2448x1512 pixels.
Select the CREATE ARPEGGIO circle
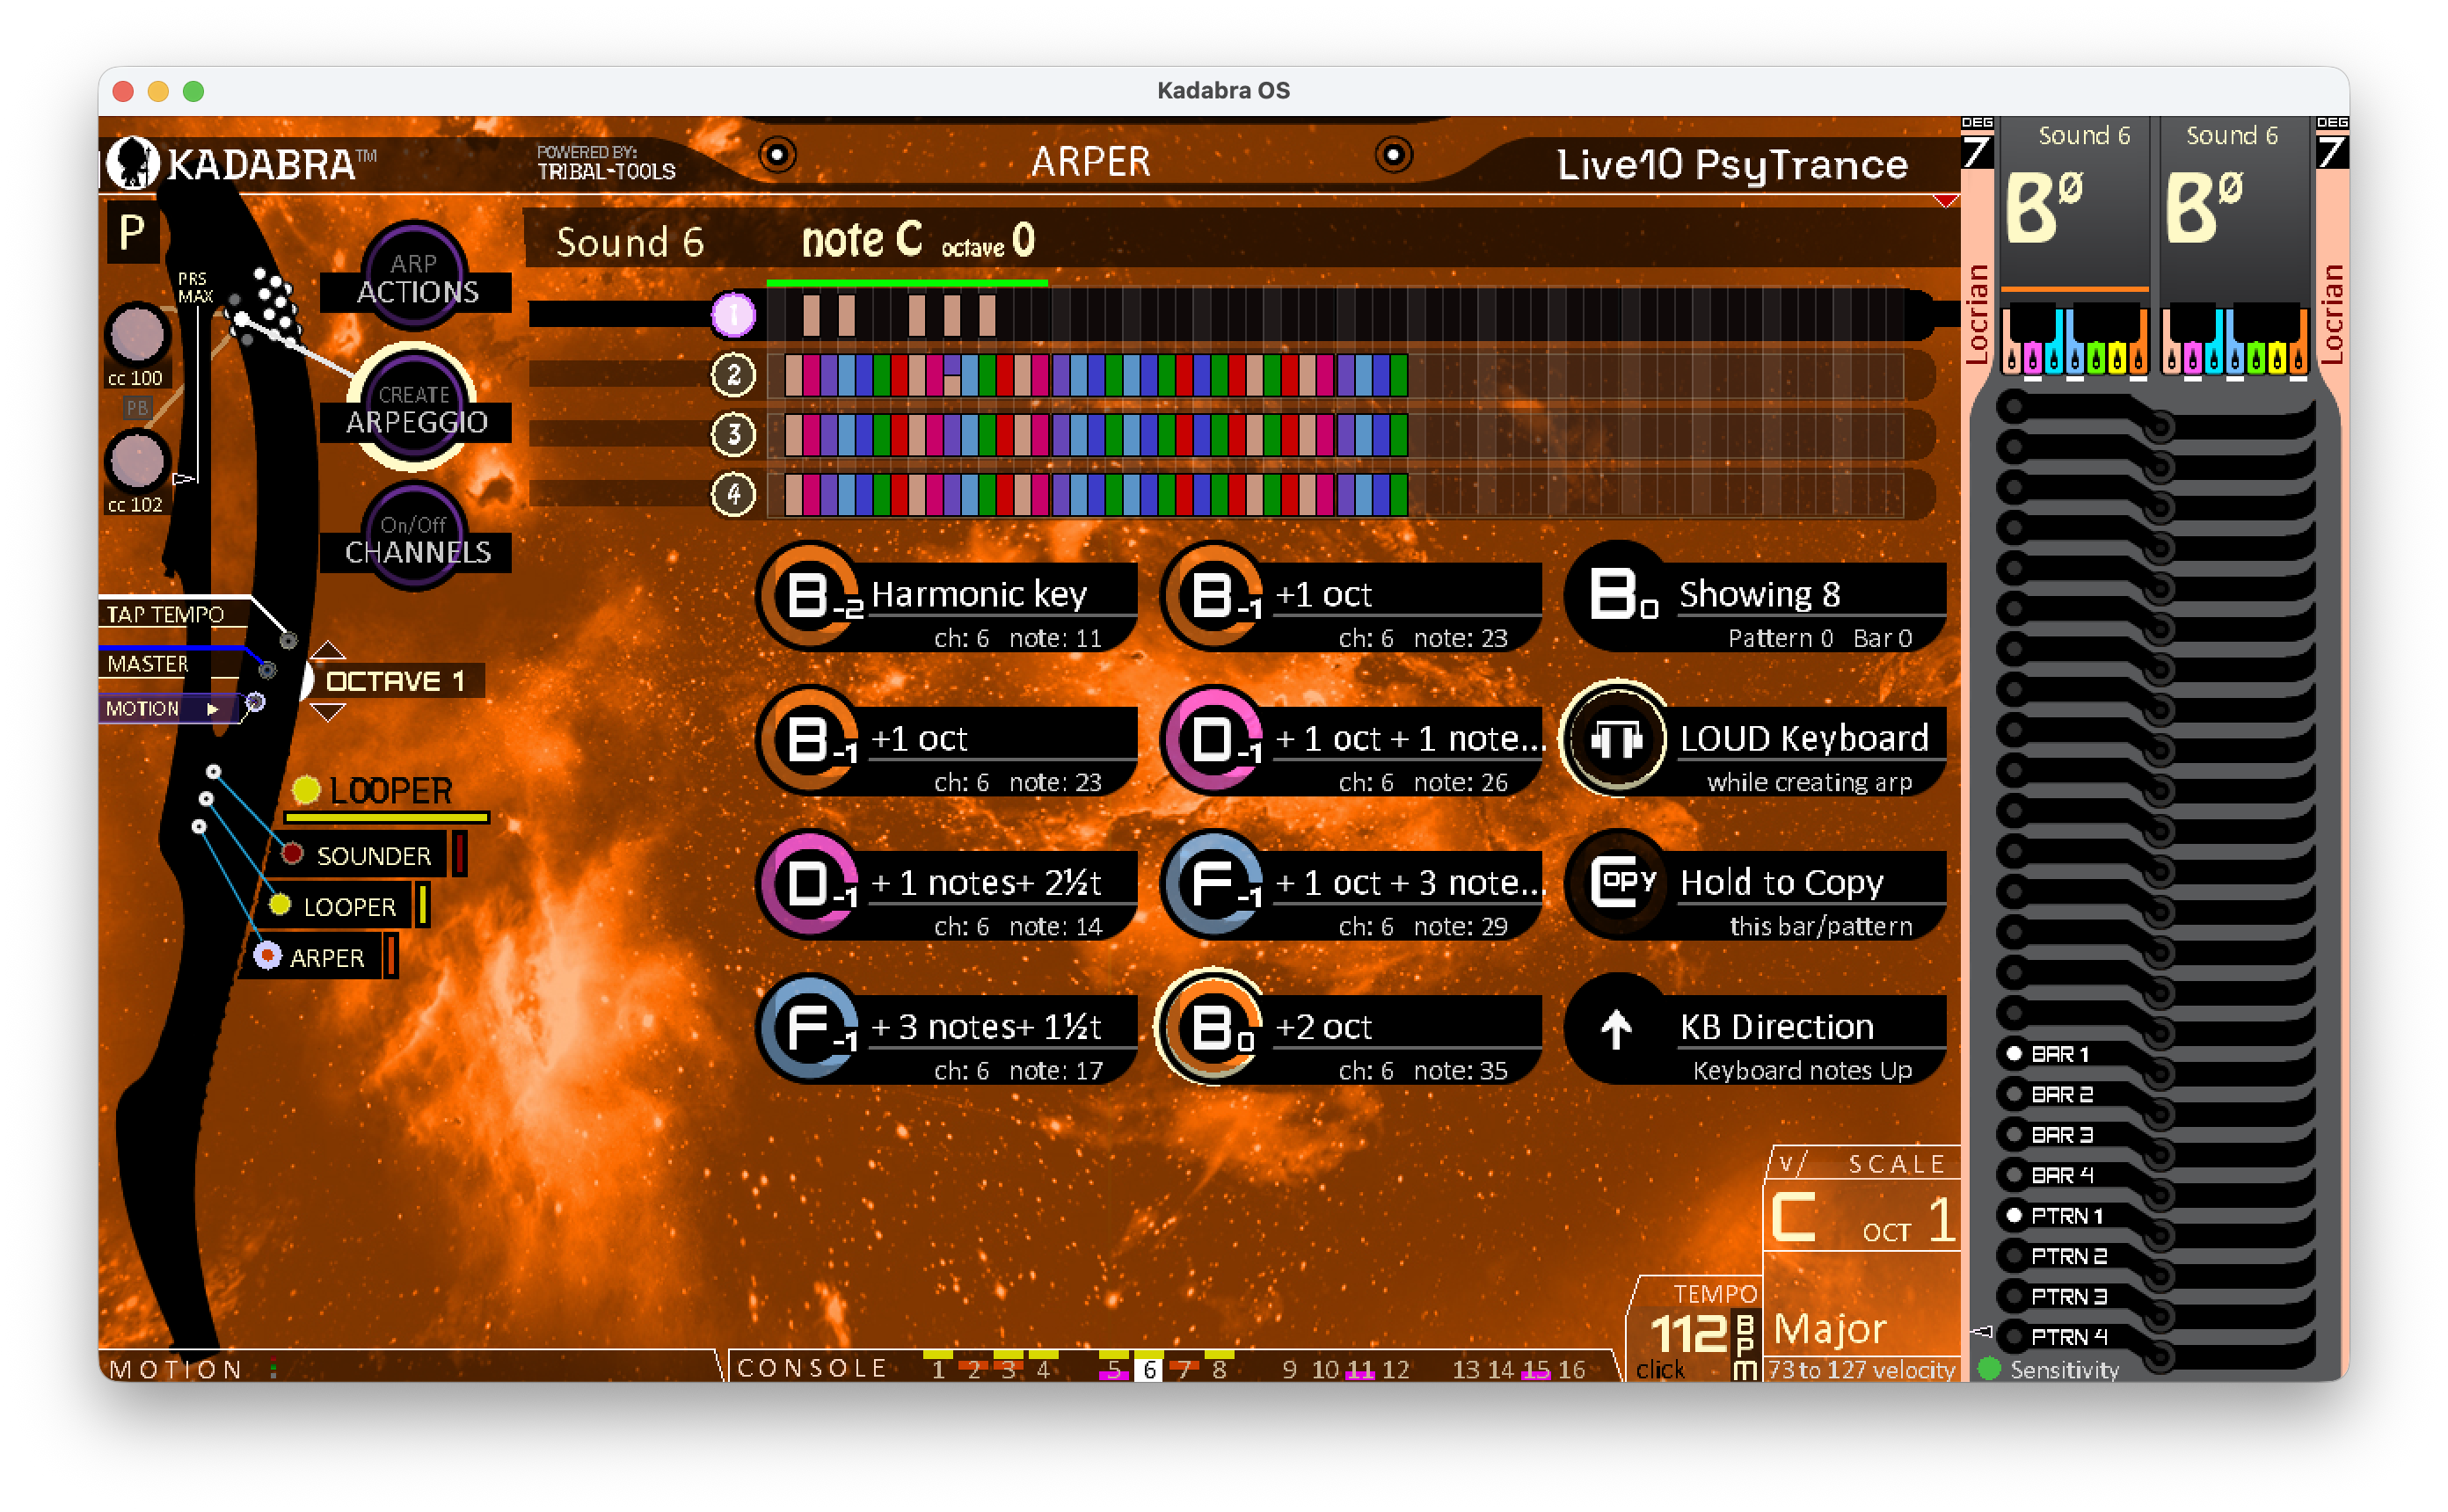pyautogui.click(x=415, y=407)
